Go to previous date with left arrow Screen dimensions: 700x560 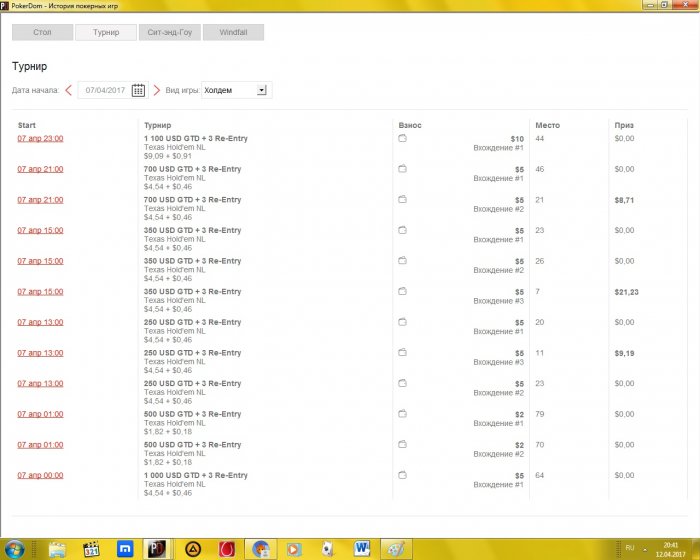[x=68, y=90]
